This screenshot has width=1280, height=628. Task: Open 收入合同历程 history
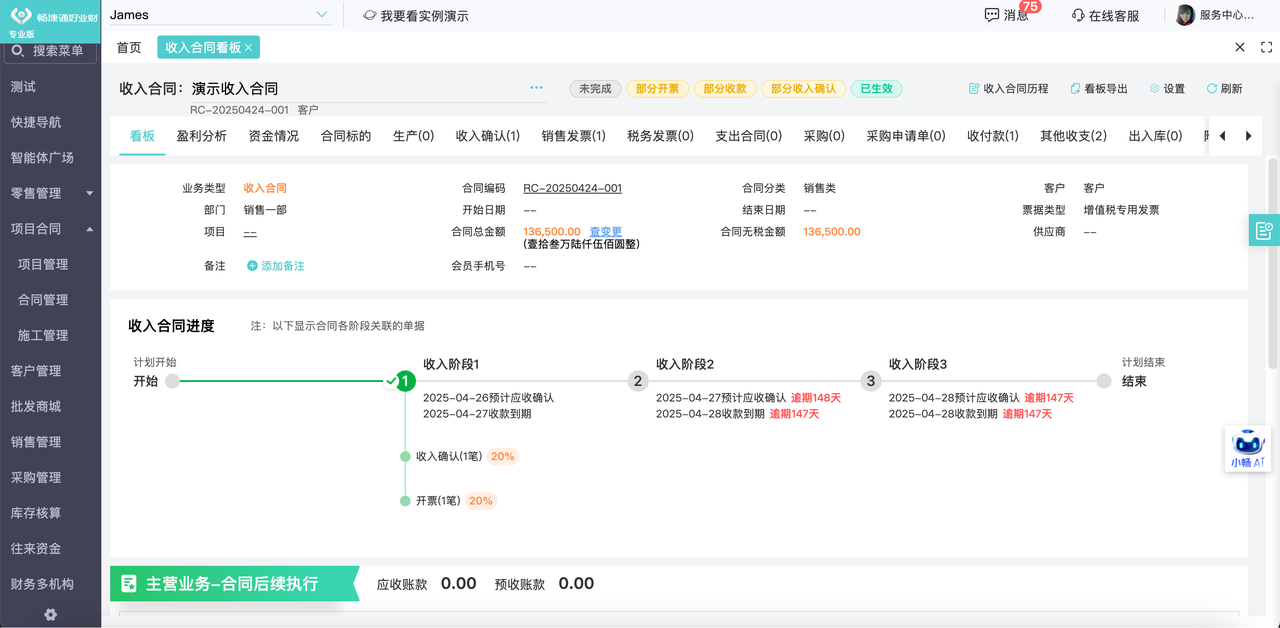point(1008,89)
